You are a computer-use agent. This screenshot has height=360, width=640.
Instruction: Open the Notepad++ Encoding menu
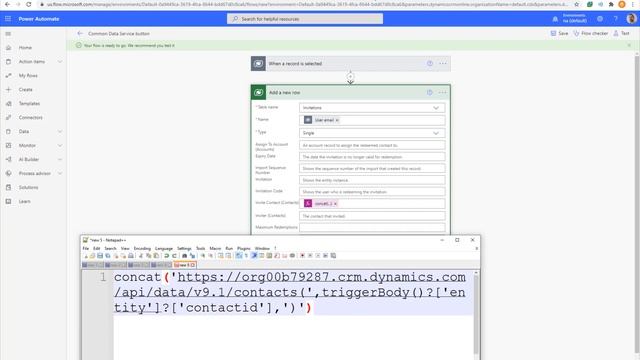coord(142,249)
